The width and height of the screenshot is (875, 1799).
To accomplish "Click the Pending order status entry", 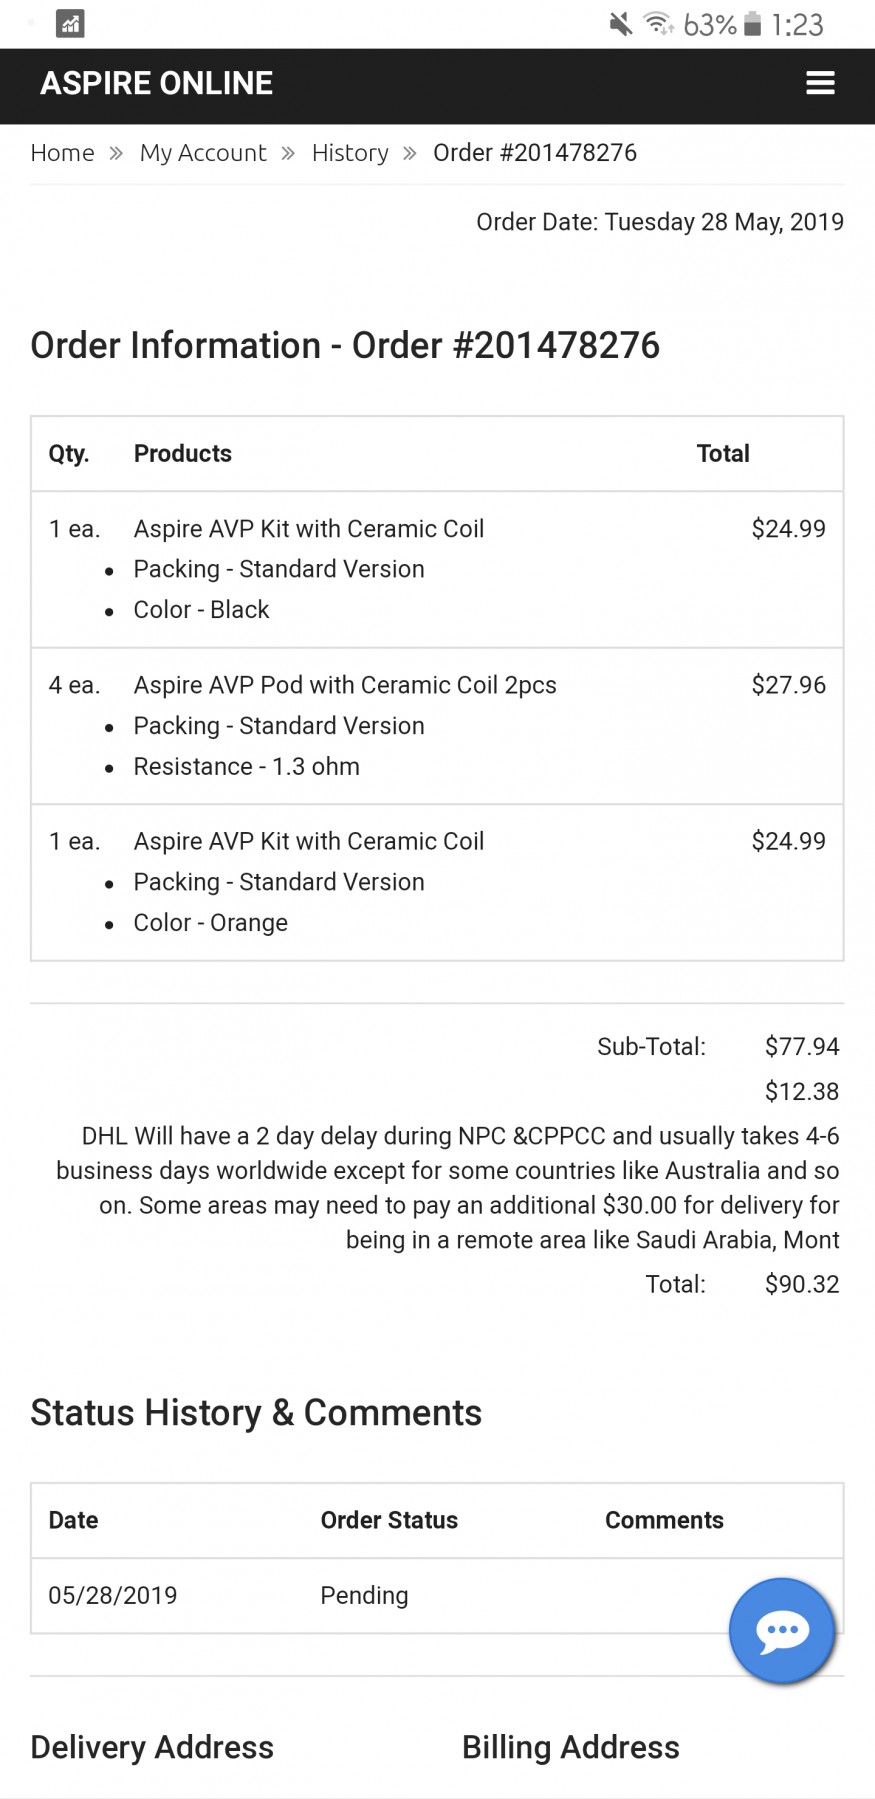I will click(x=364, y=1595).
